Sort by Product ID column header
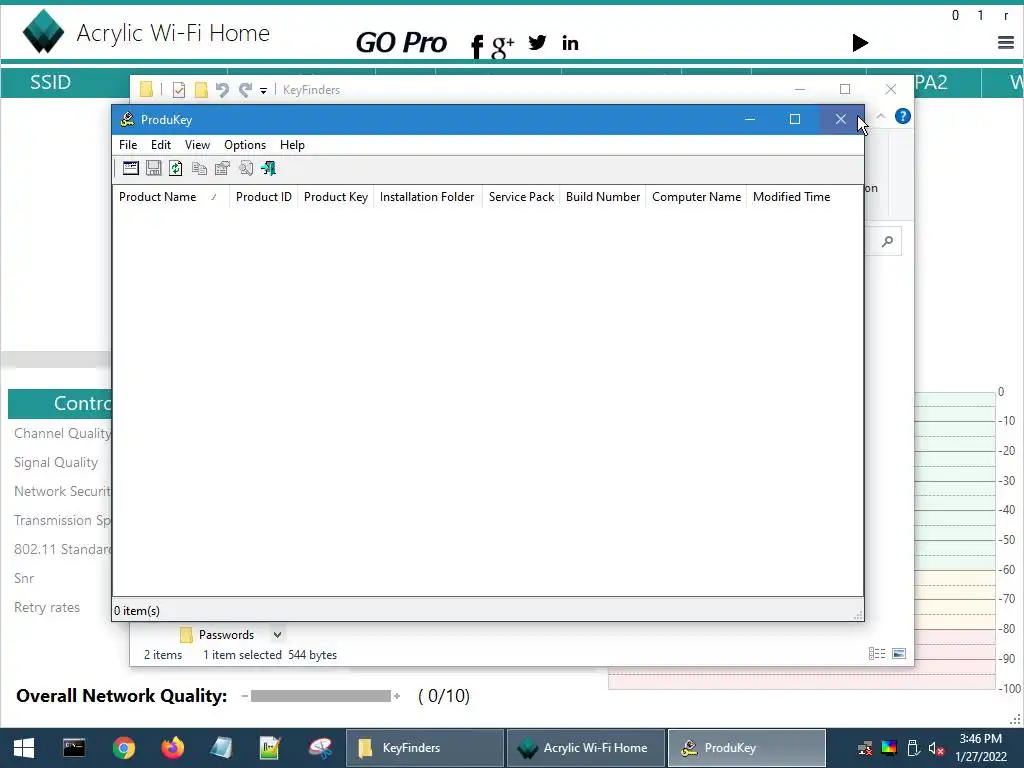Image resolution: width=1024 pixels, height=768 pixels. pyautogui.click(x=263, y=197)
